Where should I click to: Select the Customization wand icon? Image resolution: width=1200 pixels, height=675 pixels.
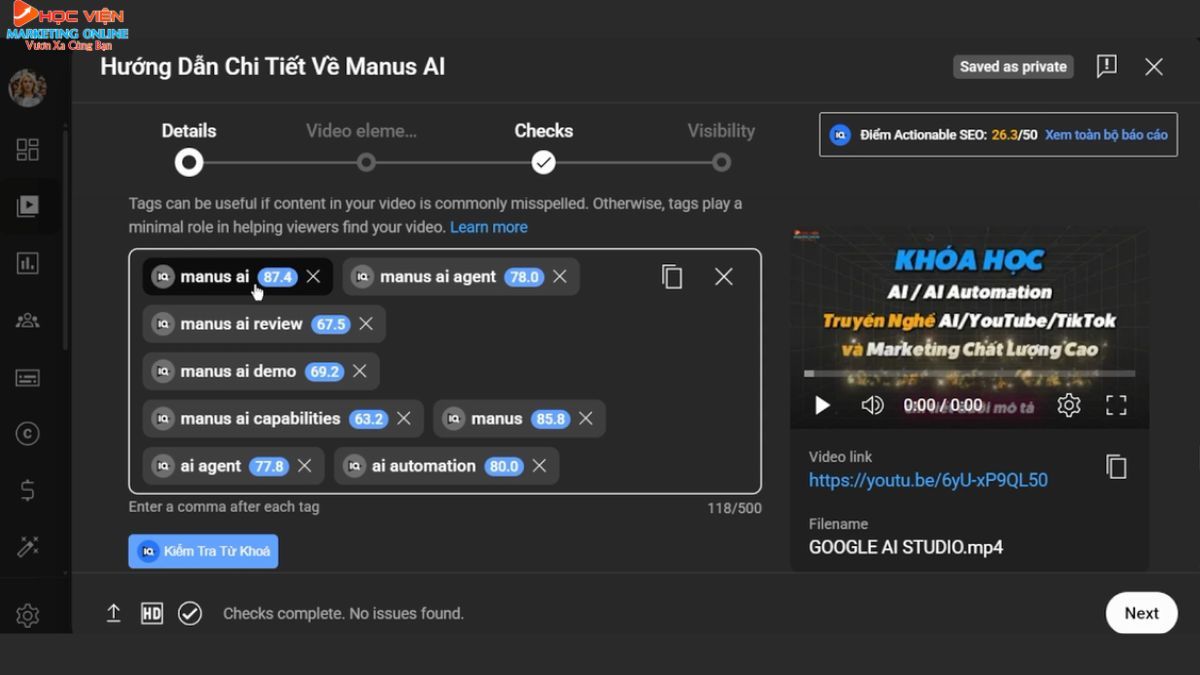point(28,546)
